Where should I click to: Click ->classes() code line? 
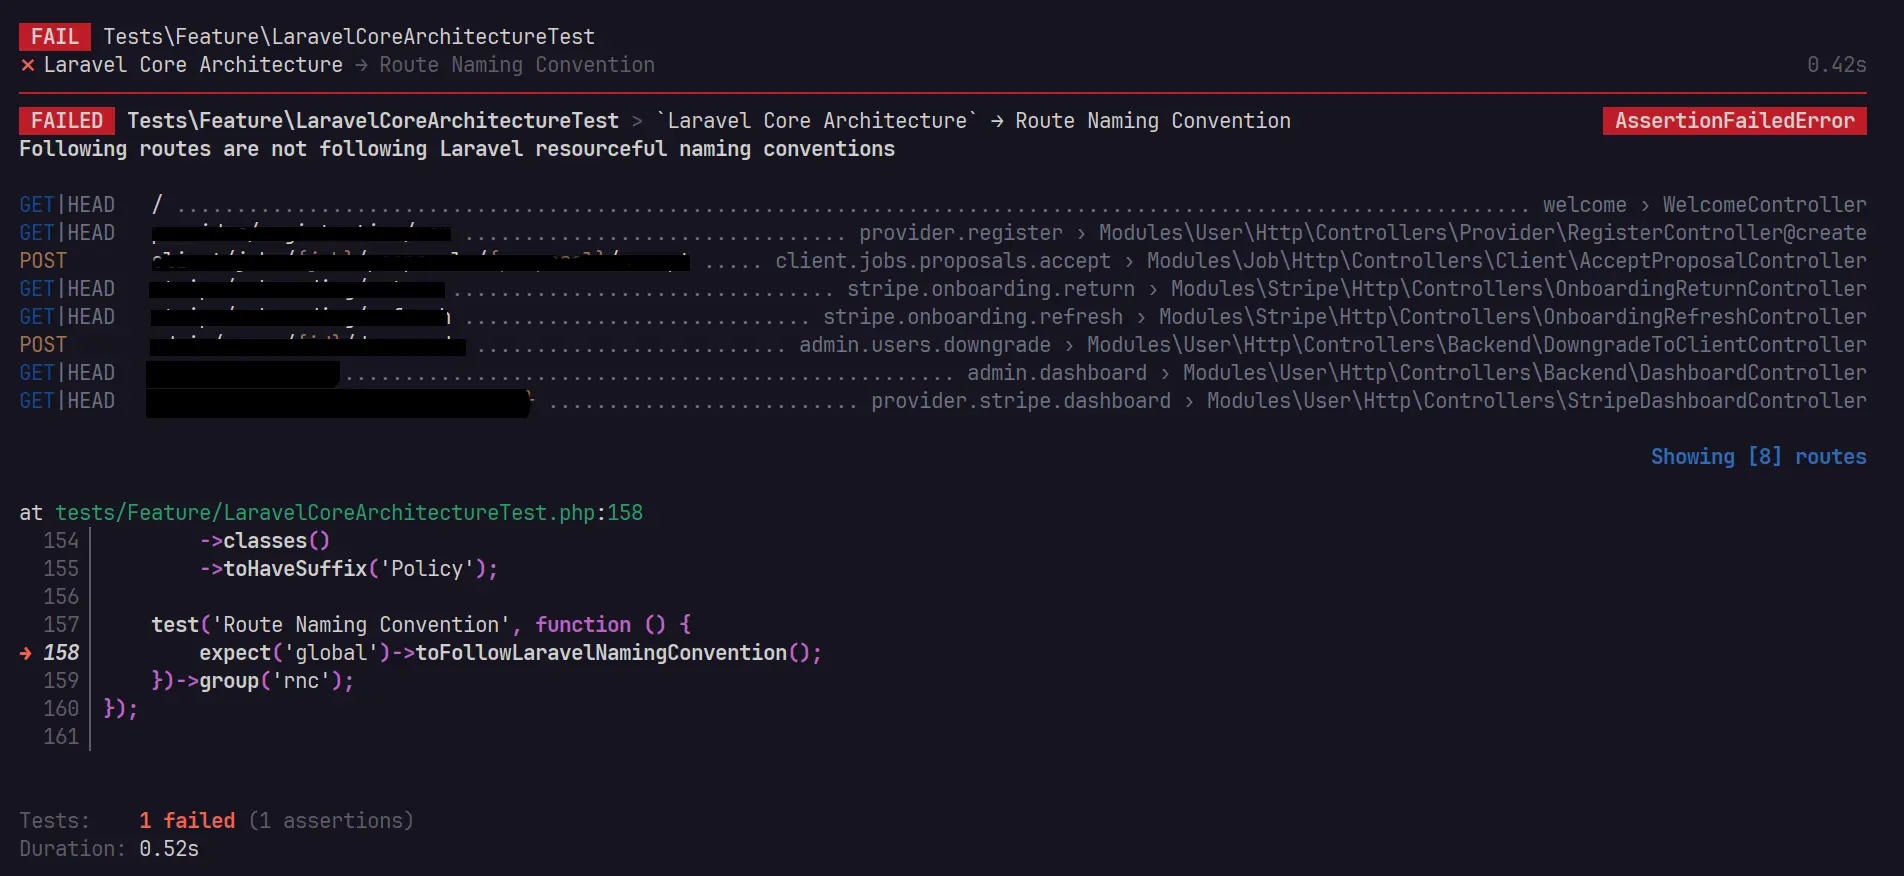point(265,541)
